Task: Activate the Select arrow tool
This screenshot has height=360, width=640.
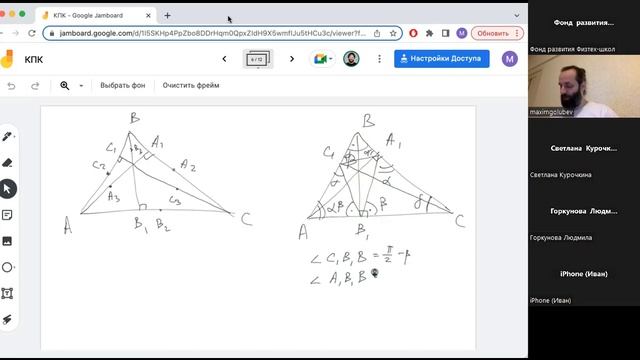Action: (x=7, y=189)
